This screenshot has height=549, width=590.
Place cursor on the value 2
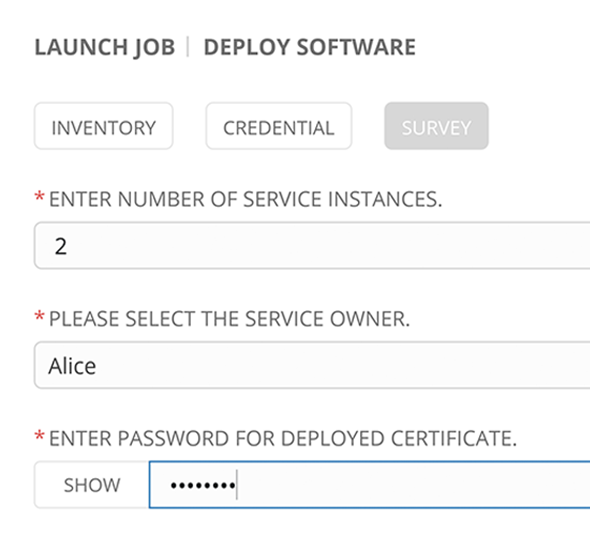pos(61,246)
